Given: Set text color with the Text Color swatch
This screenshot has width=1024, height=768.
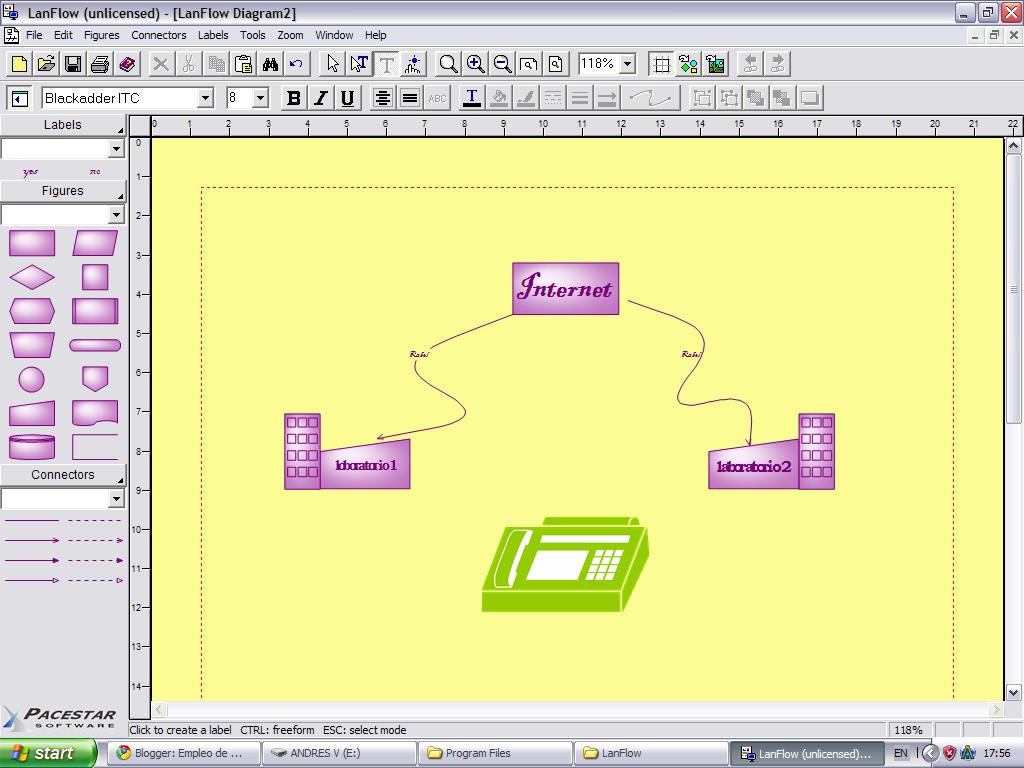Looking at the screenshot, I should click(x=472, y=97).
